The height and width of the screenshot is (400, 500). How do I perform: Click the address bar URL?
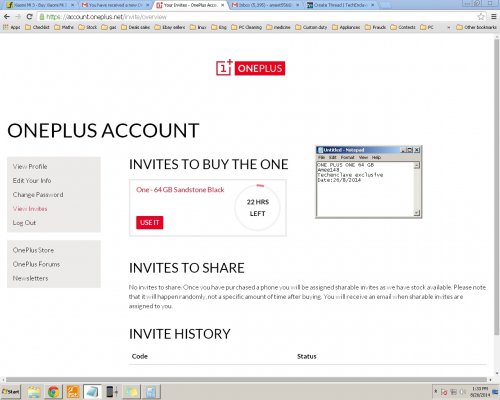106,17
